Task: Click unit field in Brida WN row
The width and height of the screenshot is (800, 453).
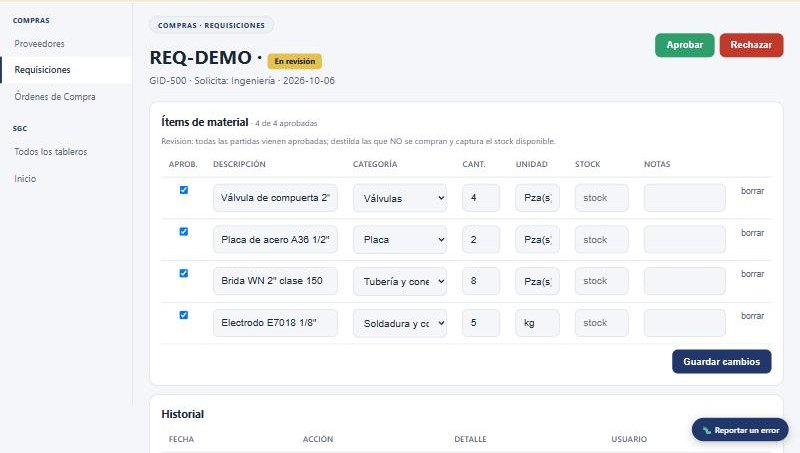Action: [537, 281]
